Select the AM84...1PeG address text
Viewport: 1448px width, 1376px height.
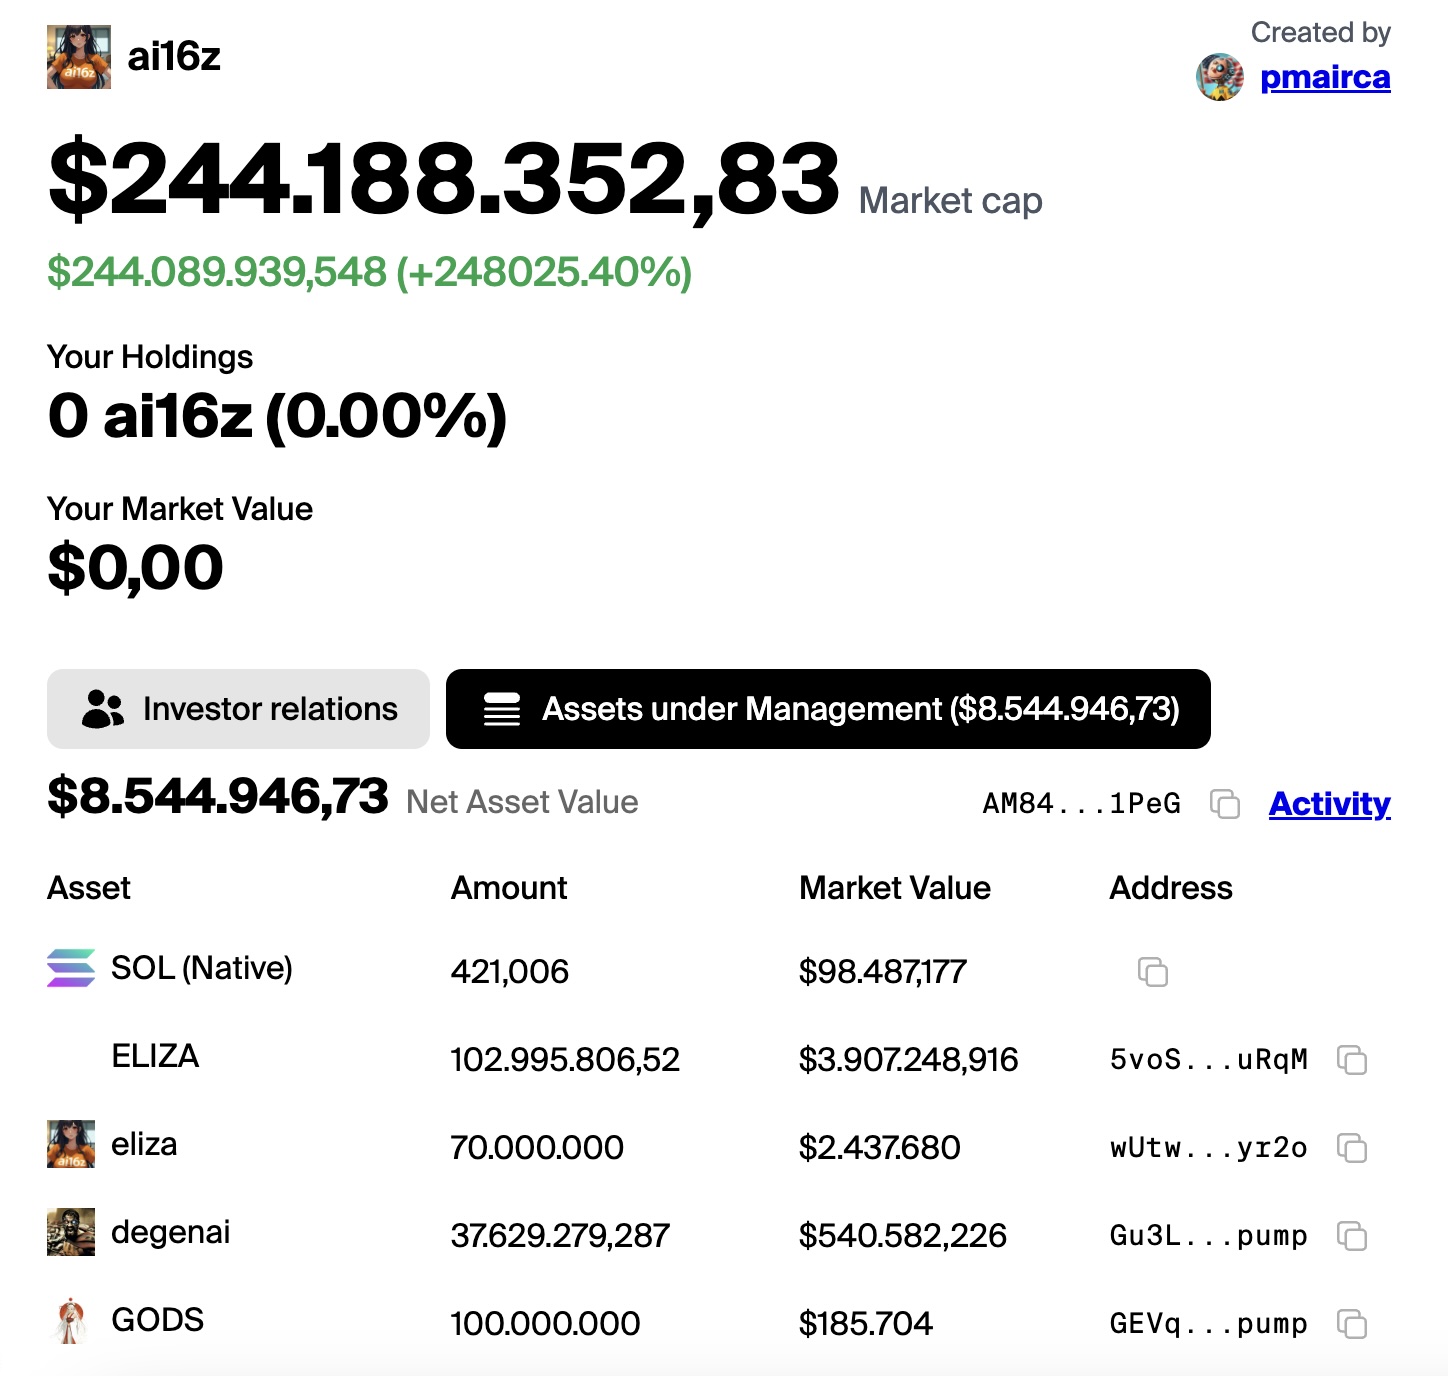(x=1082, y=804)
